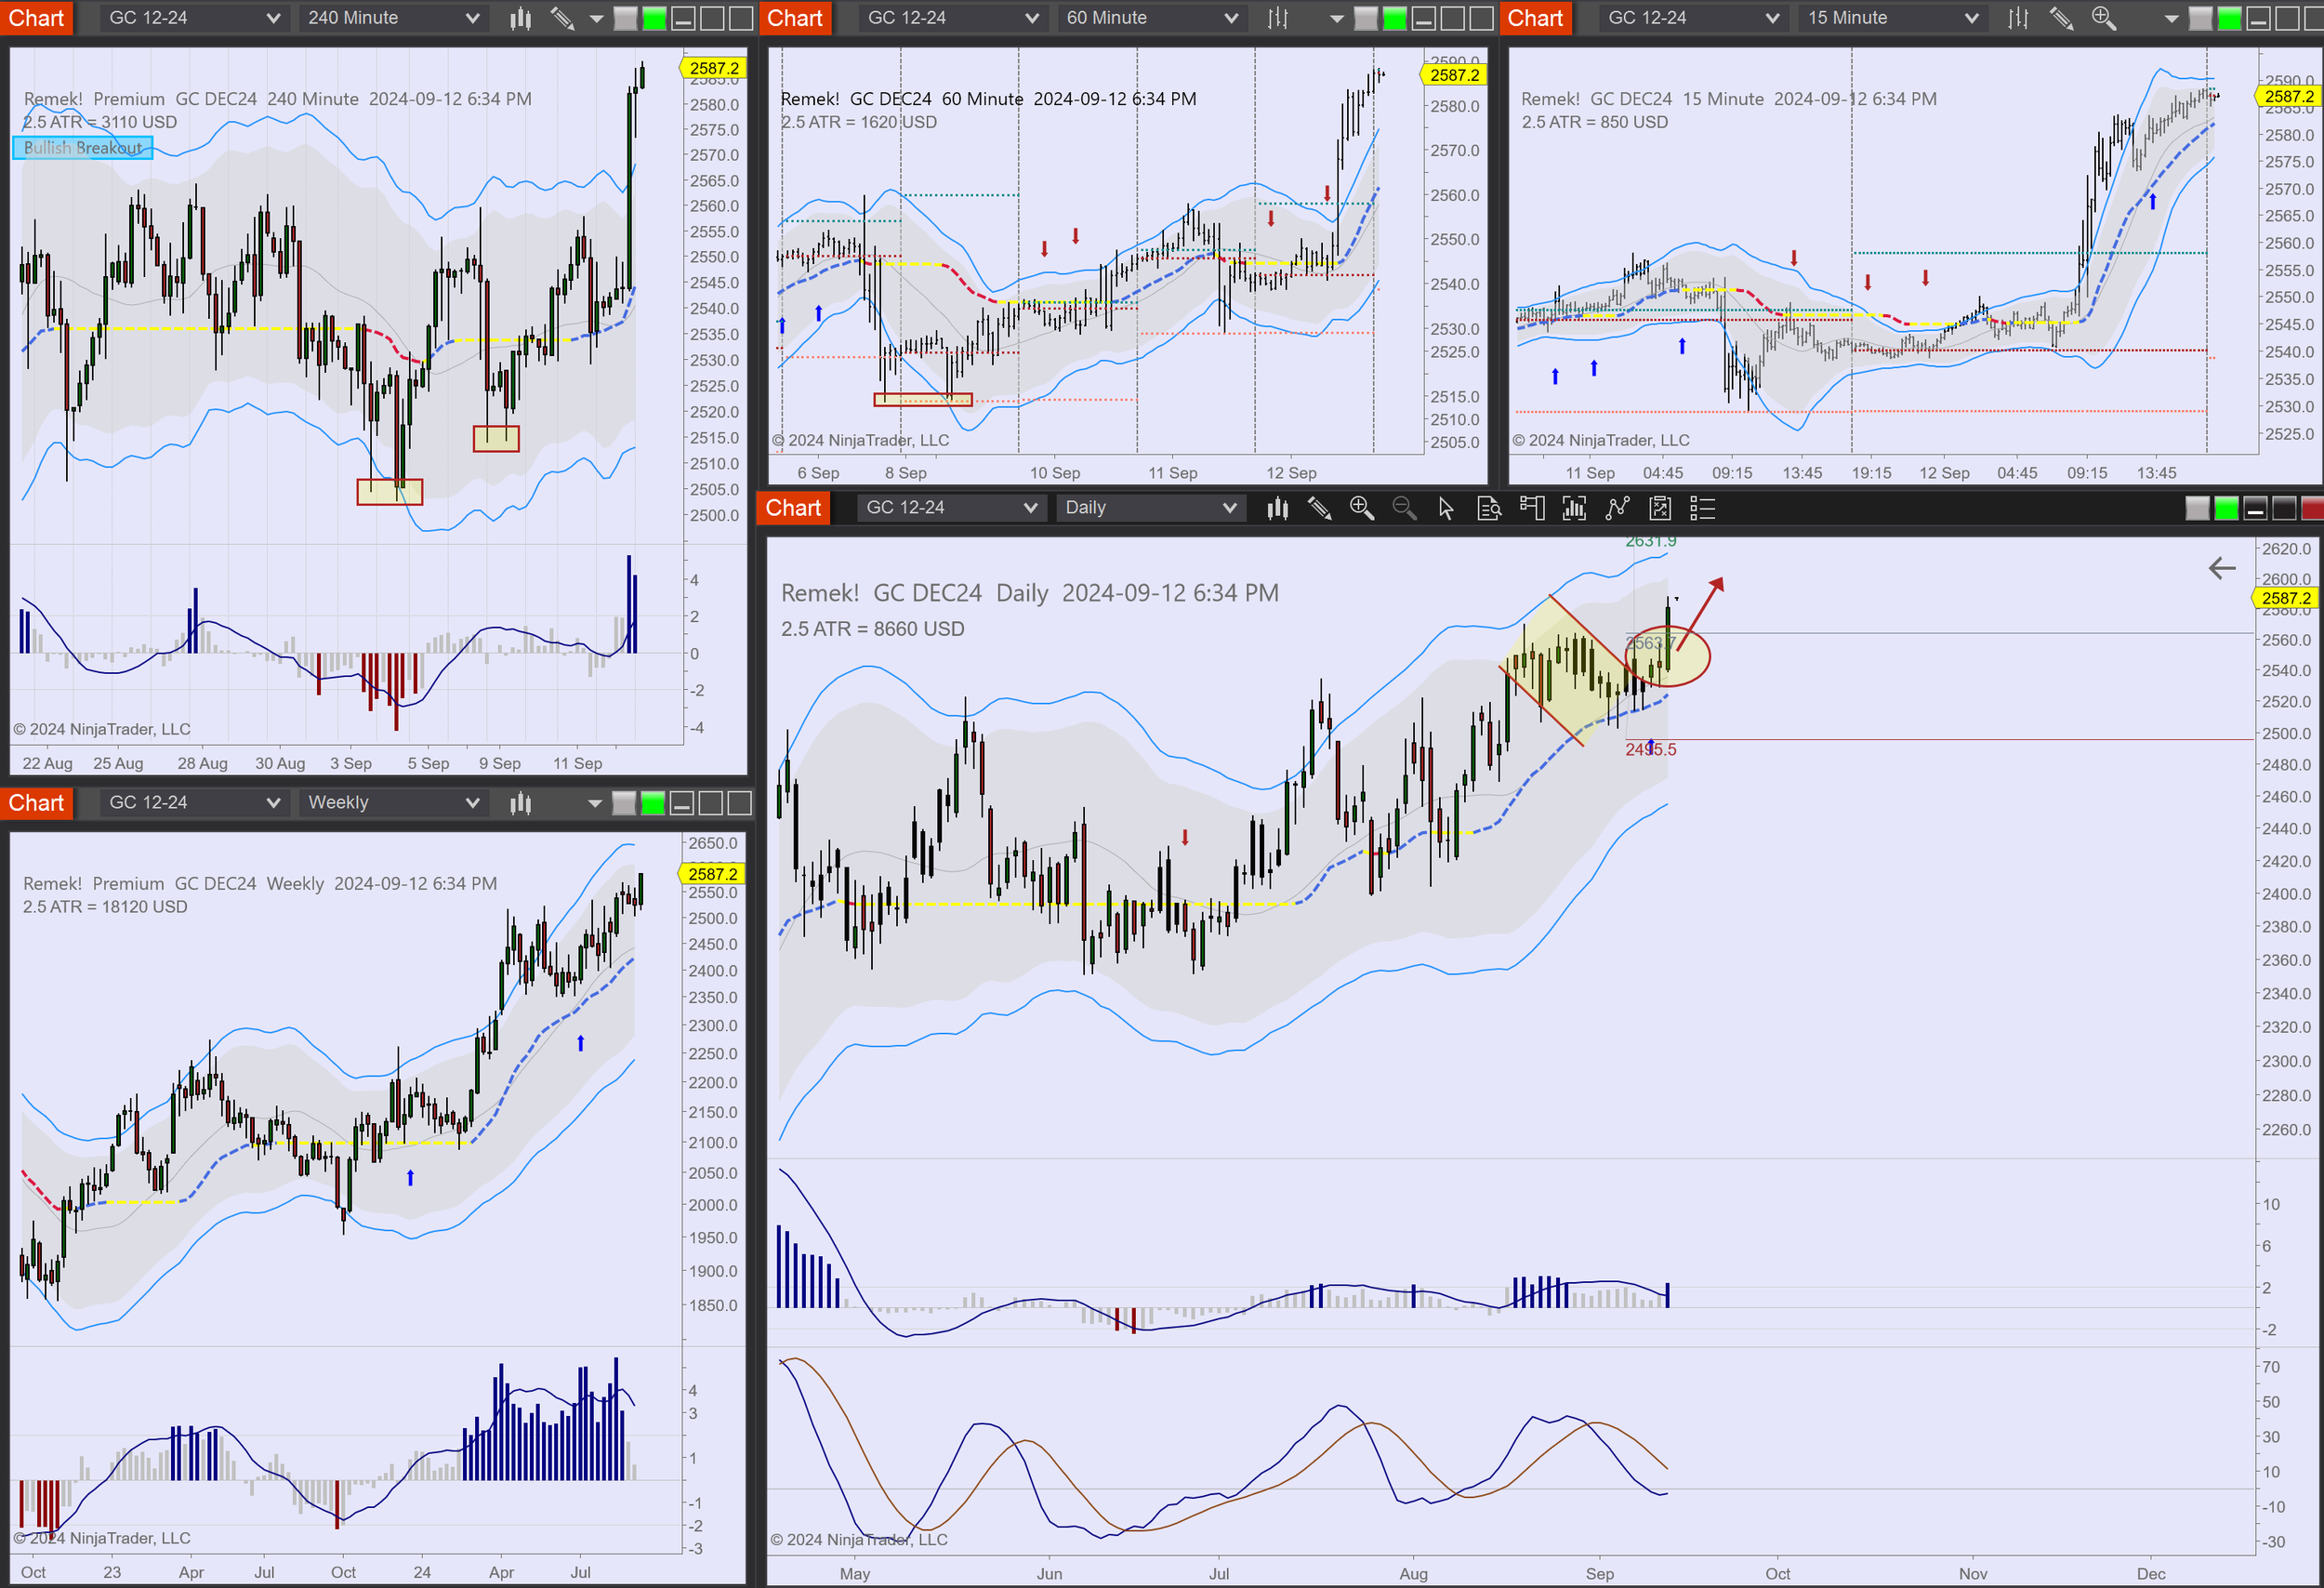Click gray link square in Daily chart toolbar
The image size is (2324, 1588).
[2197, 508]
